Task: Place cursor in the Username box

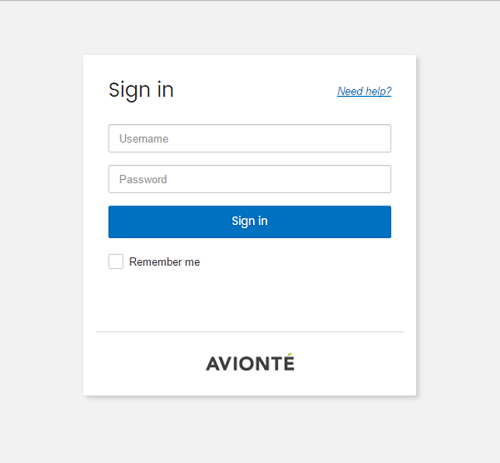Action: [250, 138]
